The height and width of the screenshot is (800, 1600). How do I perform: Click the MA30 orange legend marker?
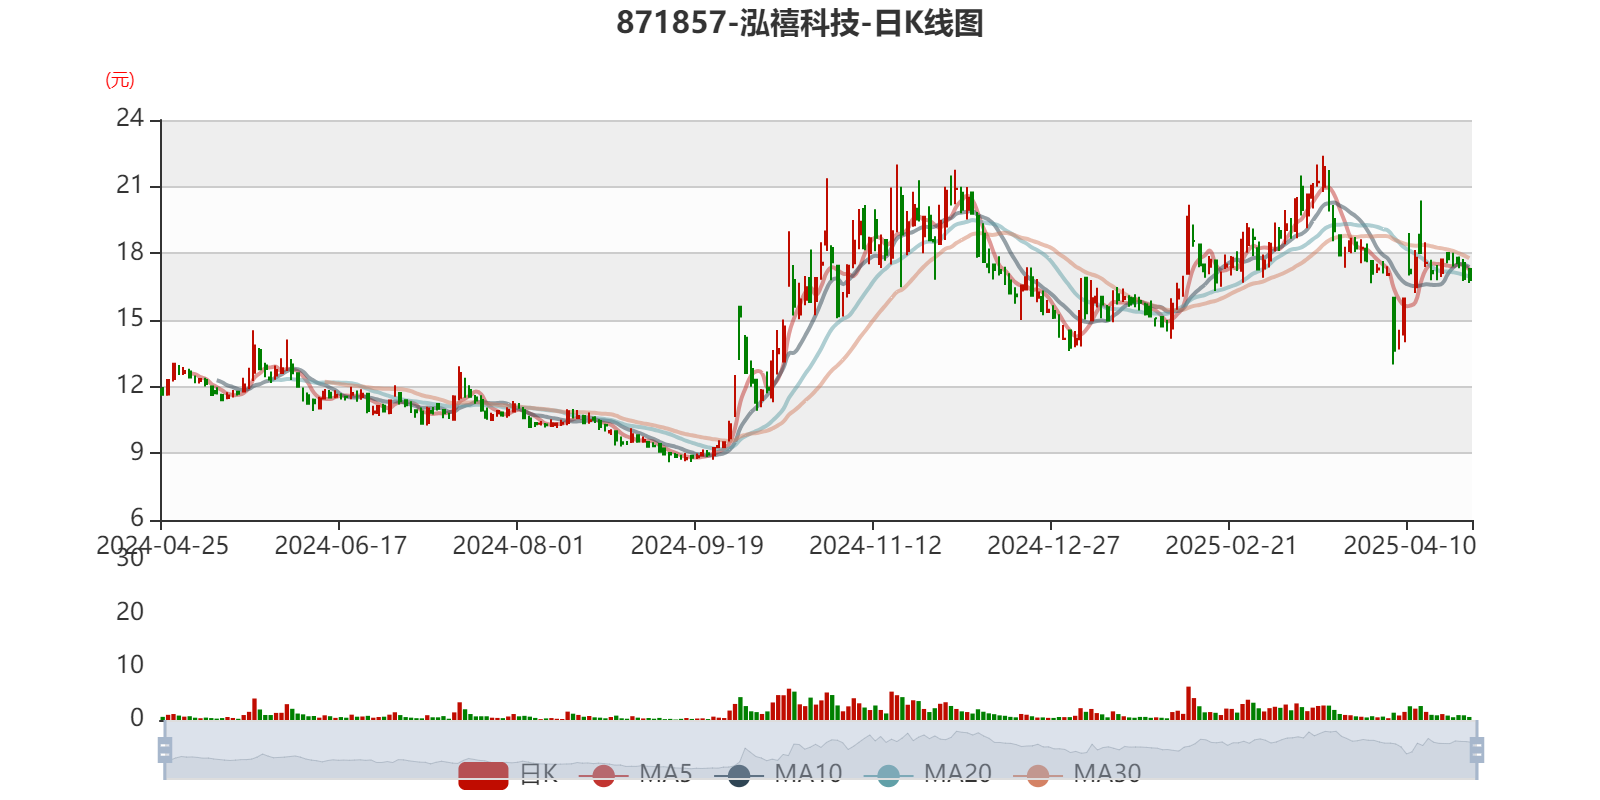coord(1038,774)
